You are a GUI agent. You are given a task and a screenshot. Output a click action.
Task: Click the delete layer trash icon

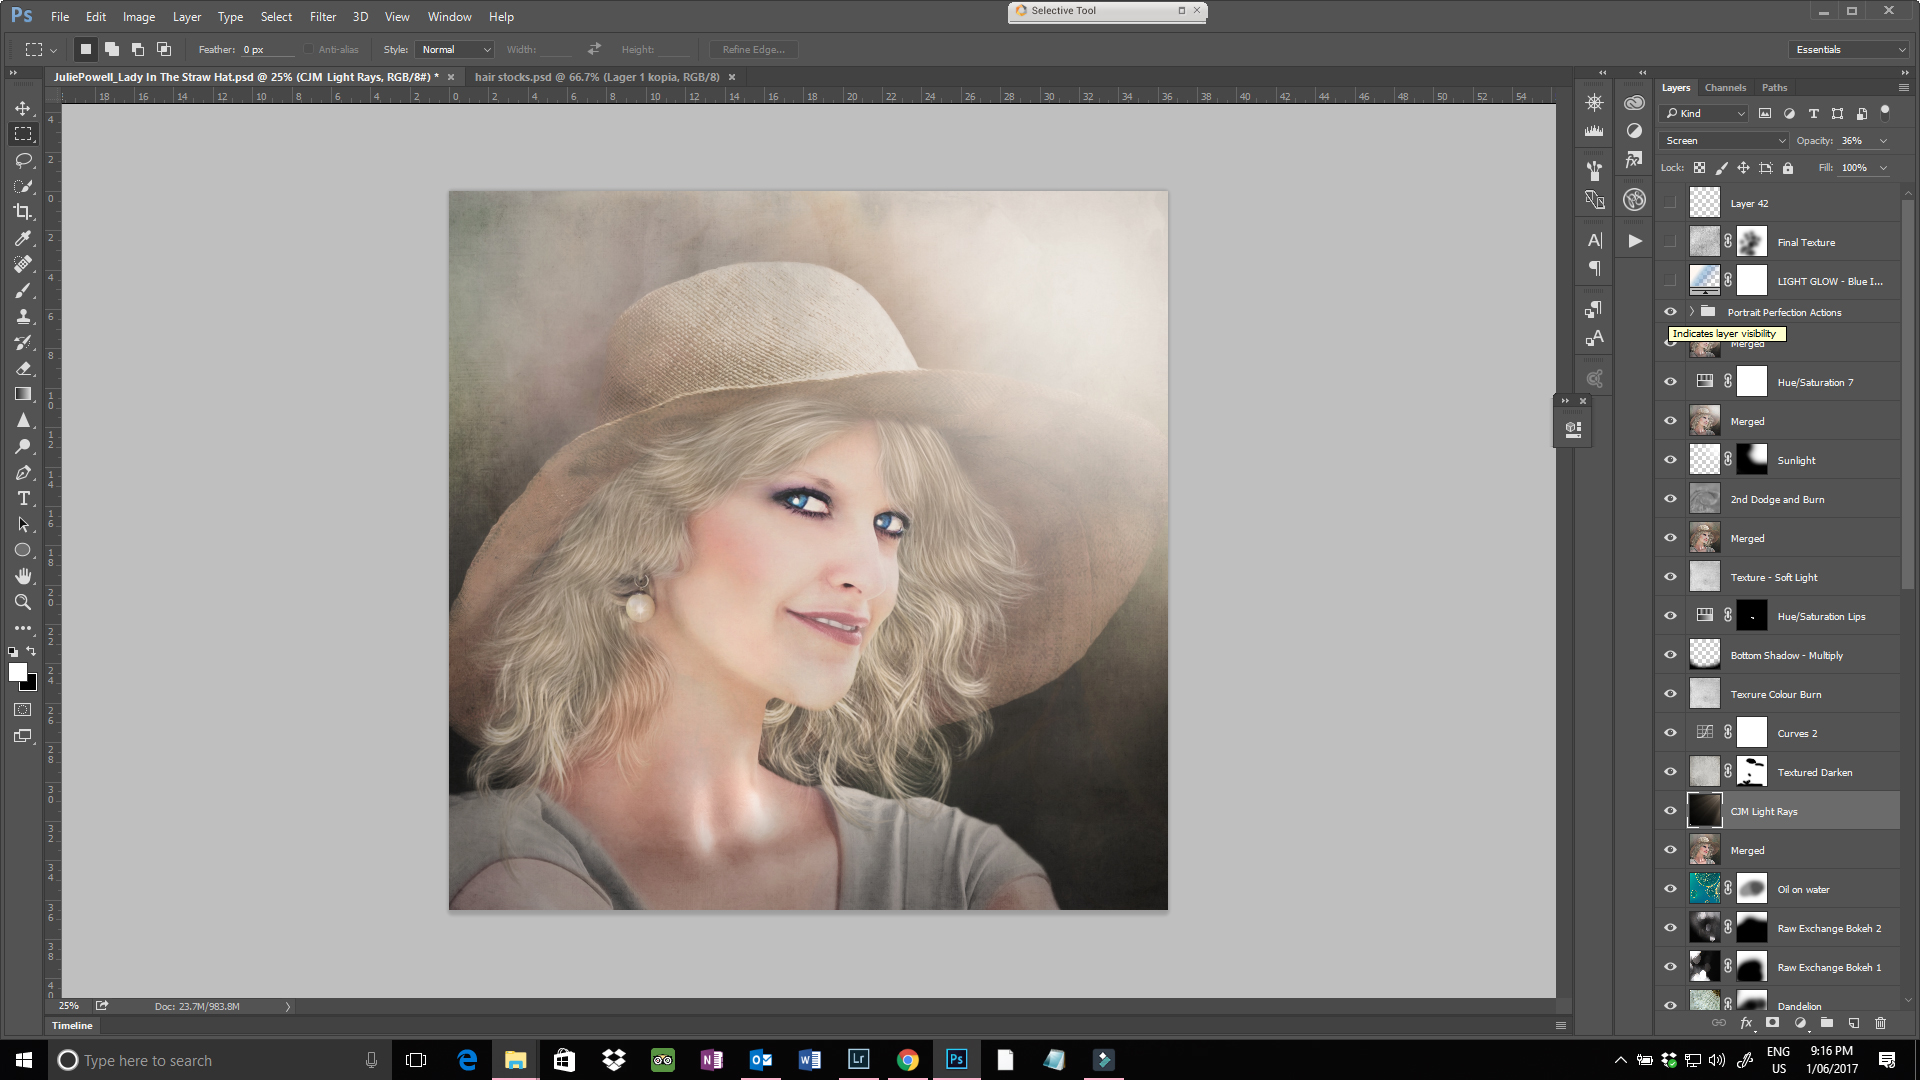coord(1880,1023)
